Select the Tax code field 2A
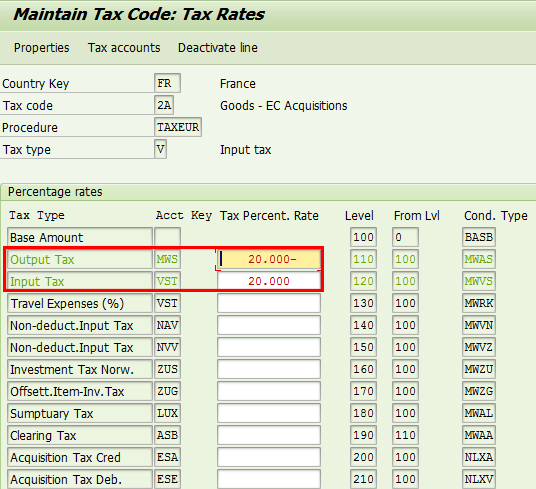536x489 pixels. pyautogui.click(x=164, y=105)
